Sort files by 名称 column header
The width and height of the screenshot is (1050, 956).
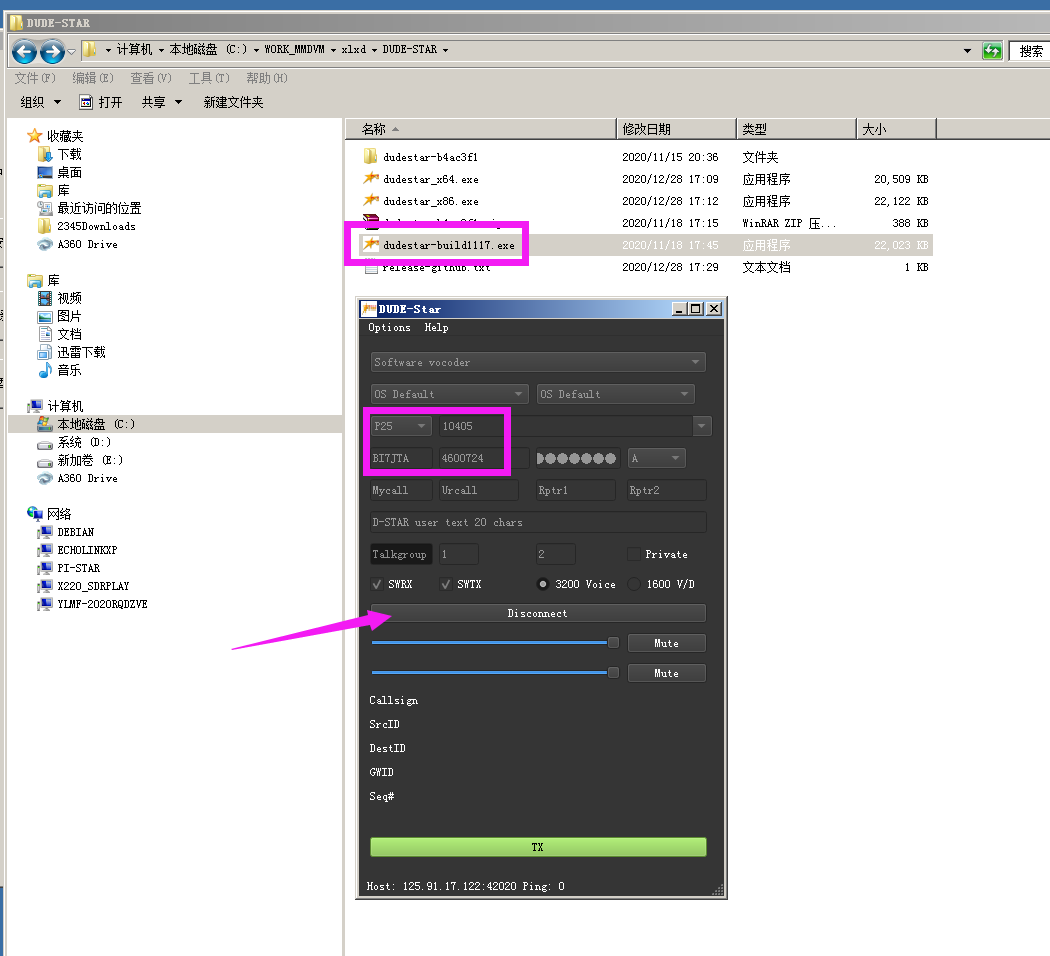(x=481, y=129)
